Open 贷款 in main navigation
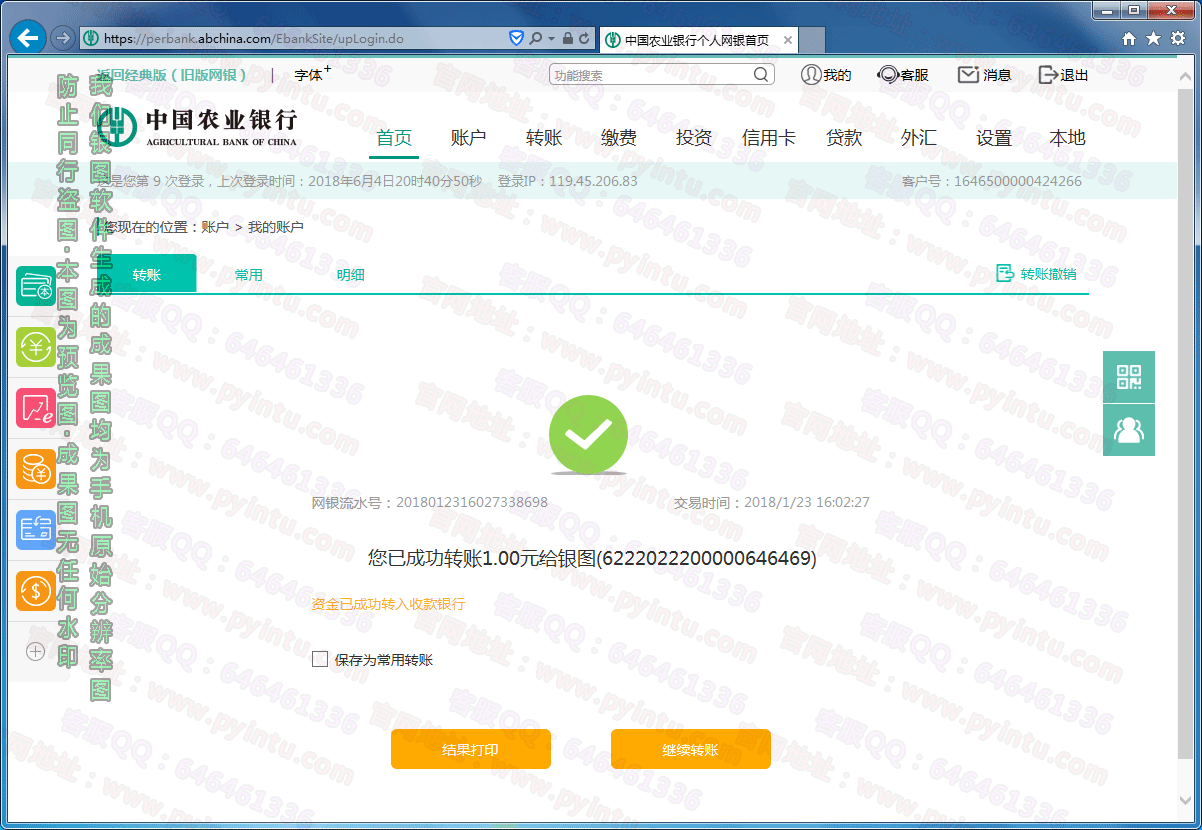Screen dimensions: 1202x830 pyautogui.click(x=844, y=139)
